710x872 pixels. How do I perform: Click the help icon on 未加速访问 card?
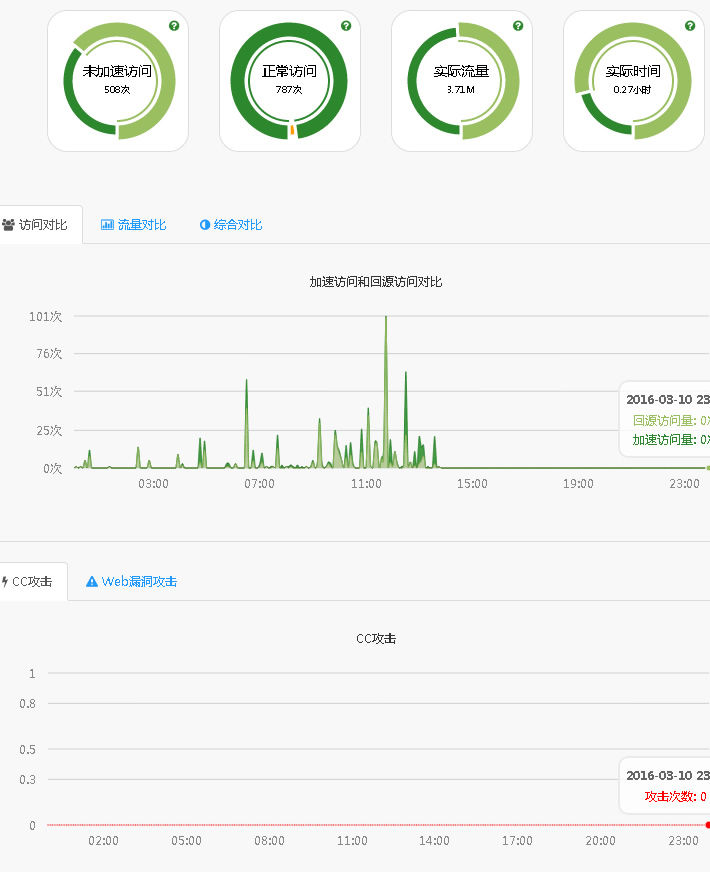tap(174, 26)
